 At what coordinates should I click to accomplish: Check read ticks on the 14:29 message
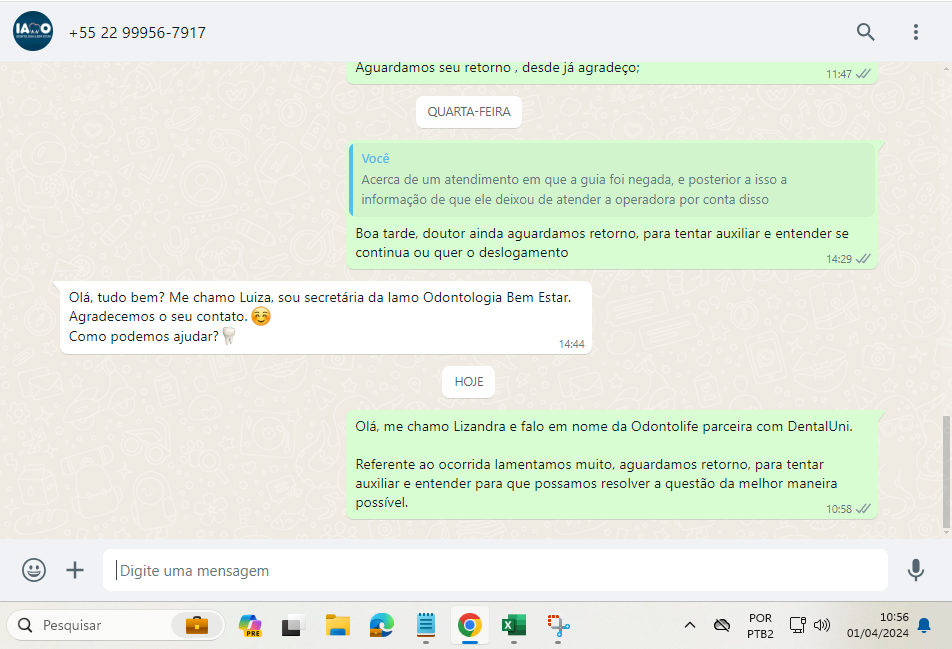tap(863, 259)
